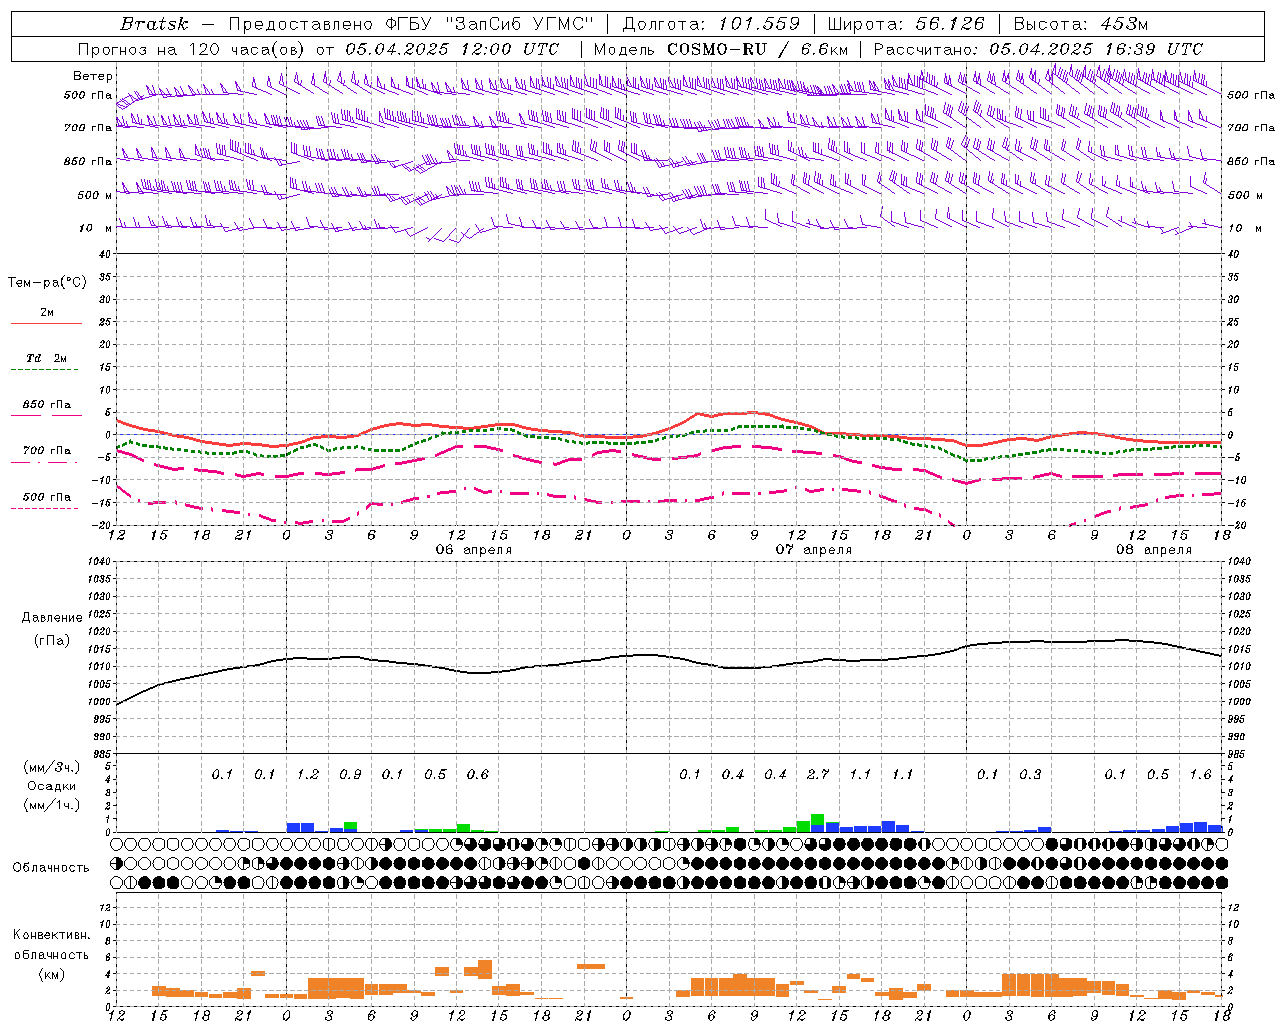Image resolution: width=1280 pixels, height=1024 pixels.
Task: Click the (гПа) unit label under Давление
Action: [52, 640]
